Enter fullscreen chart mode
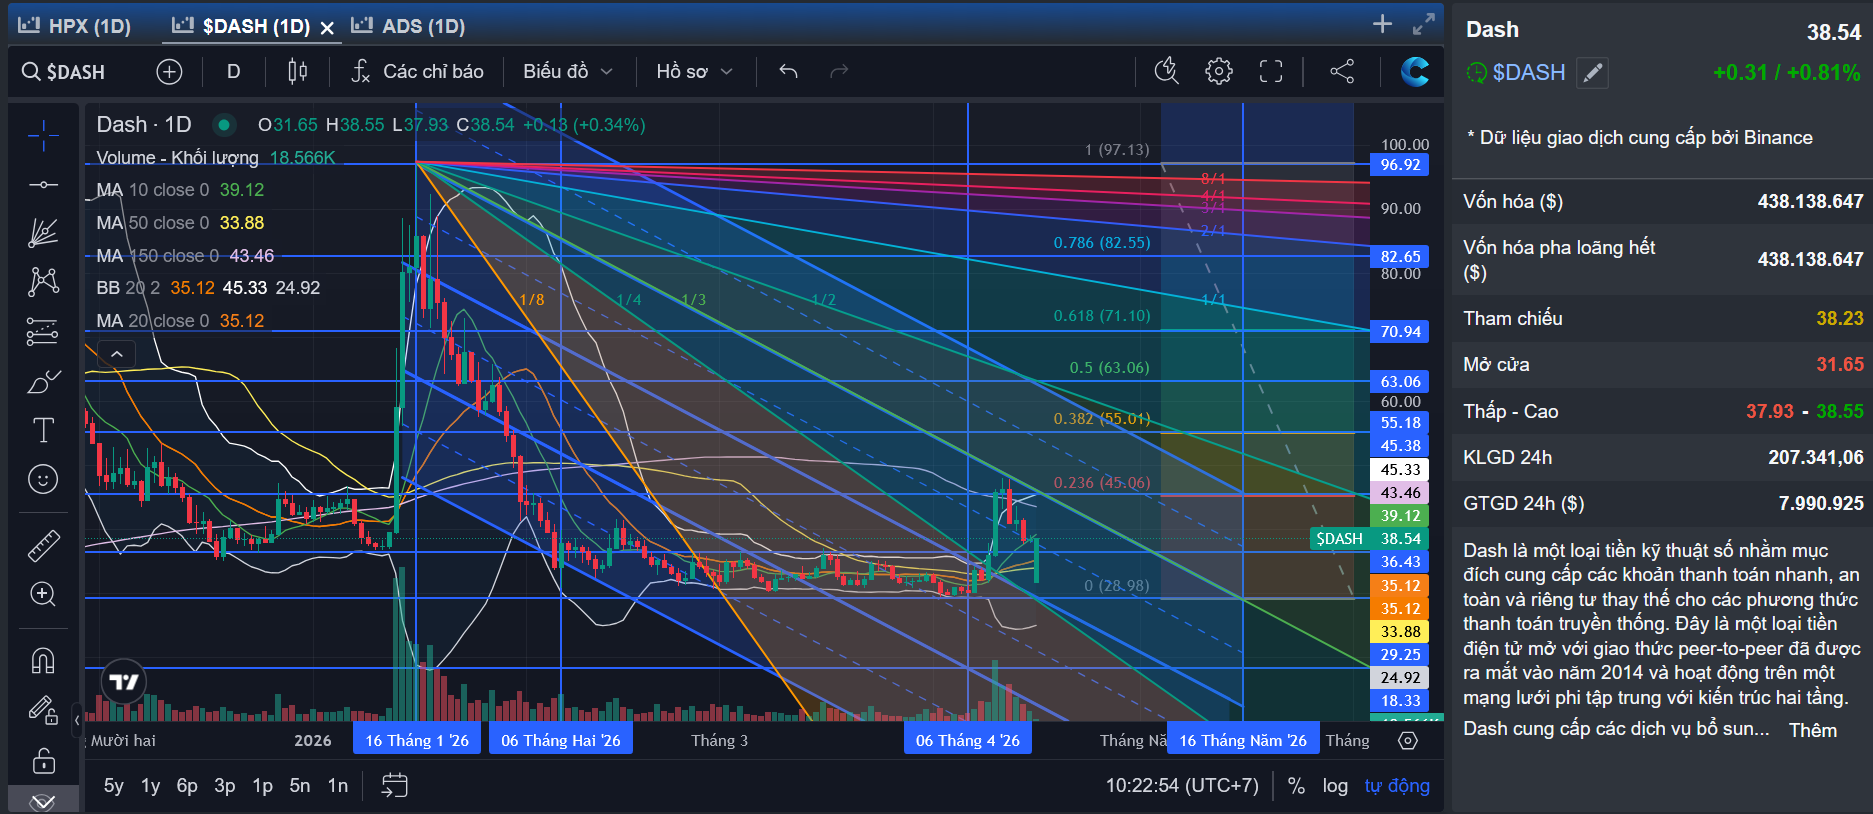The height and width of the screenshot is (814, 1873). click(x=1271, y=71)
